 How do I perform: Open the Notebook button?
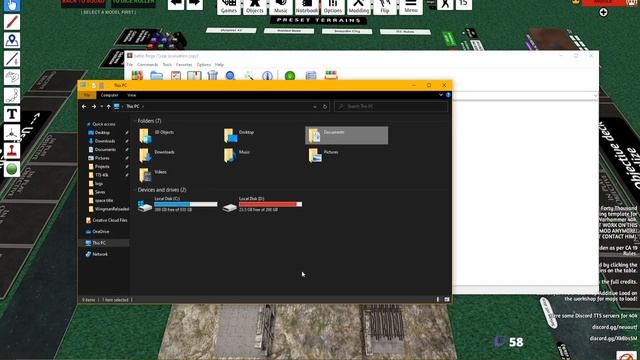[x=307, y=7]
